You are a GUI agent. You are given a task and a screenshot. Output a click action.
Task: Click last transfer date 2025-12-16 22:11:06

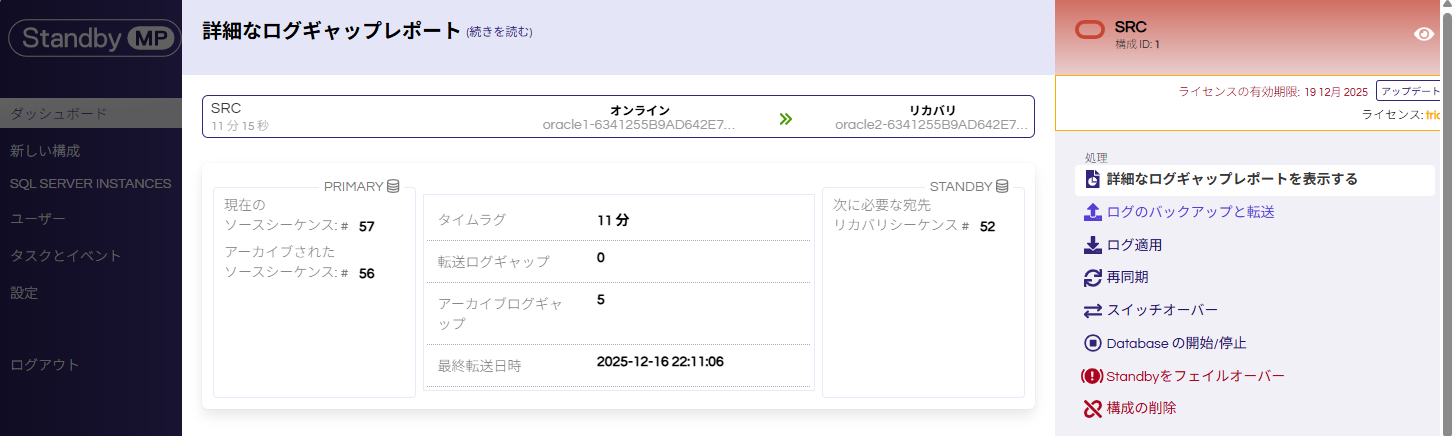(660, 361)
